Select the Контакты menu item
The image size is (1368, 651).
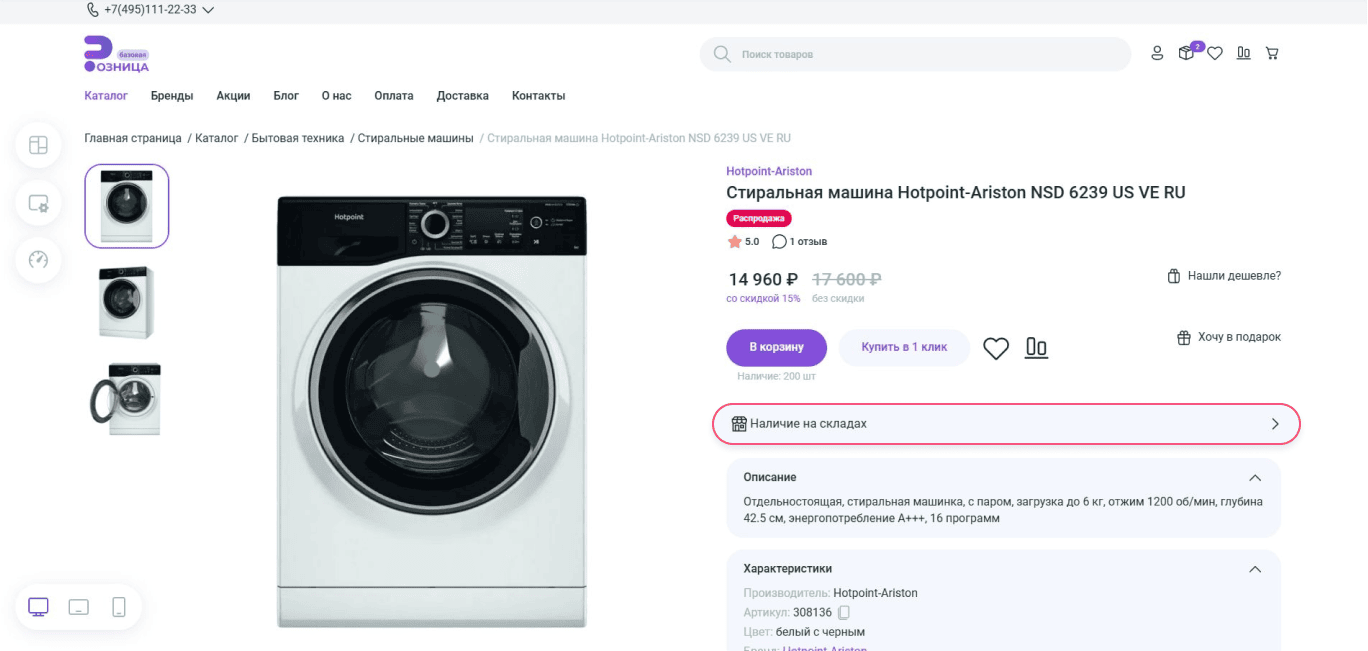click(539, 96)
